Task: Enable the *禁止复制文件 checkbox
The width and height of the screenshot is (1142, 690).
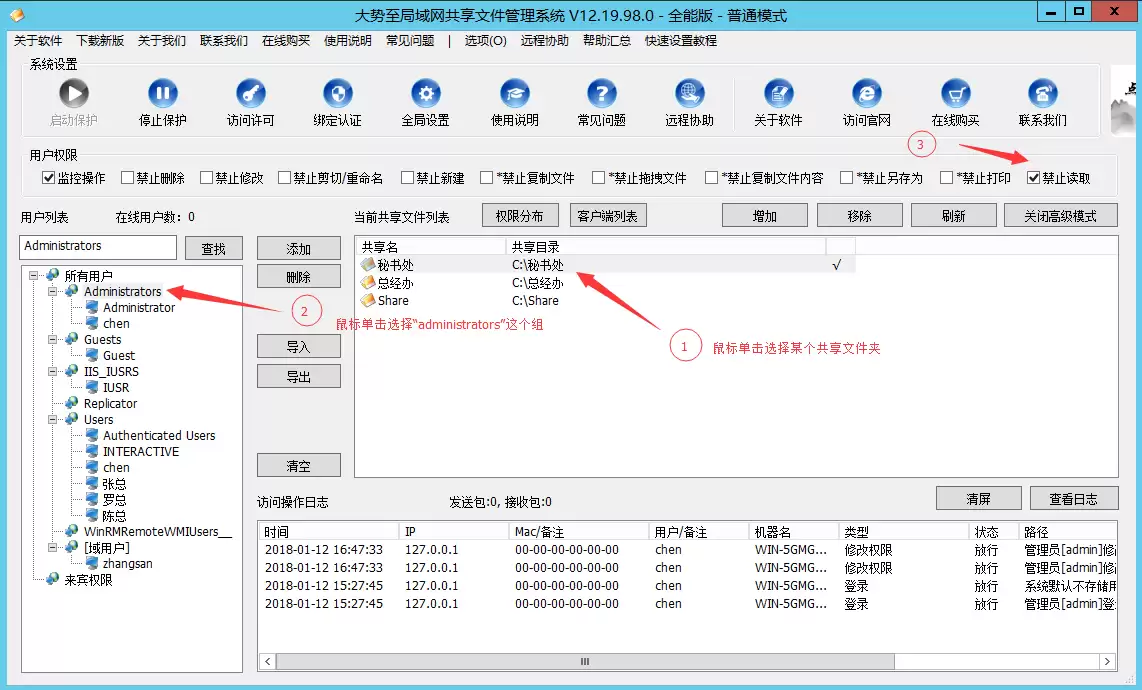Action: (487, 178)
